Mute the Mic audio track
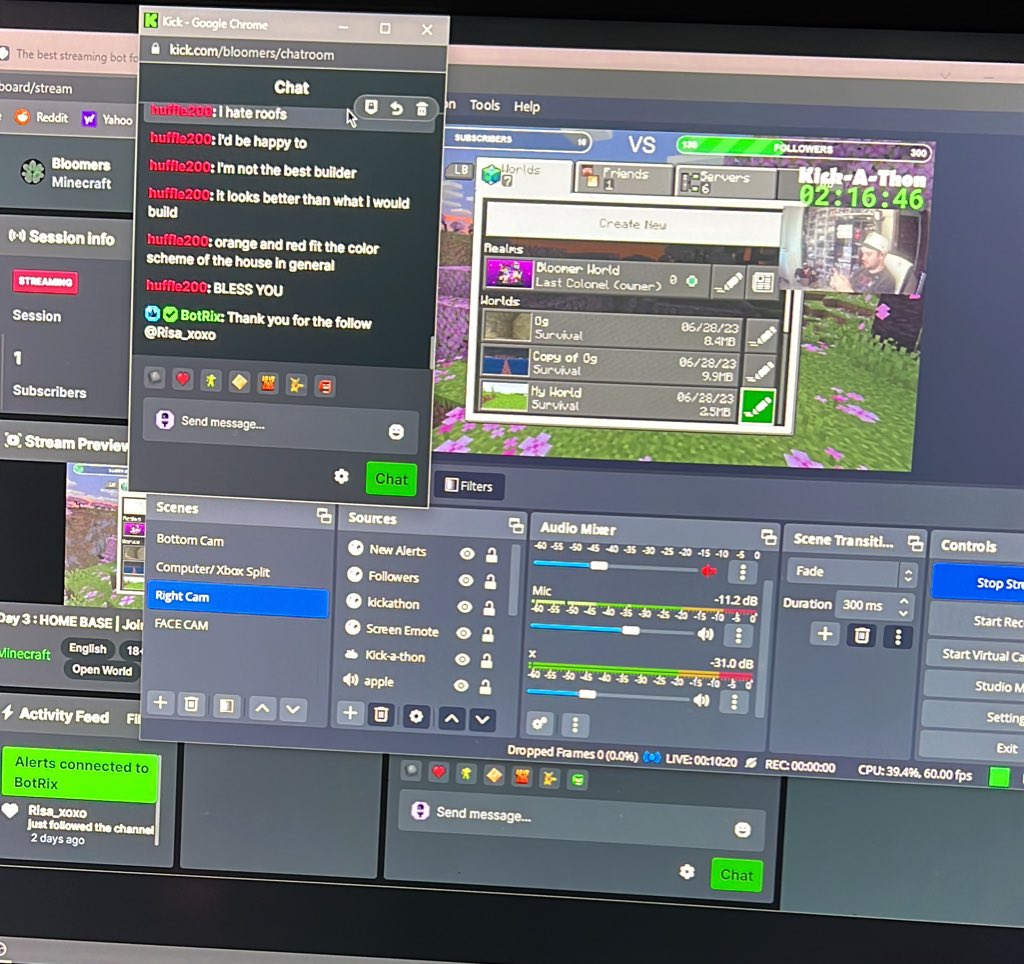1024x964 pixels. pos(705,634)
